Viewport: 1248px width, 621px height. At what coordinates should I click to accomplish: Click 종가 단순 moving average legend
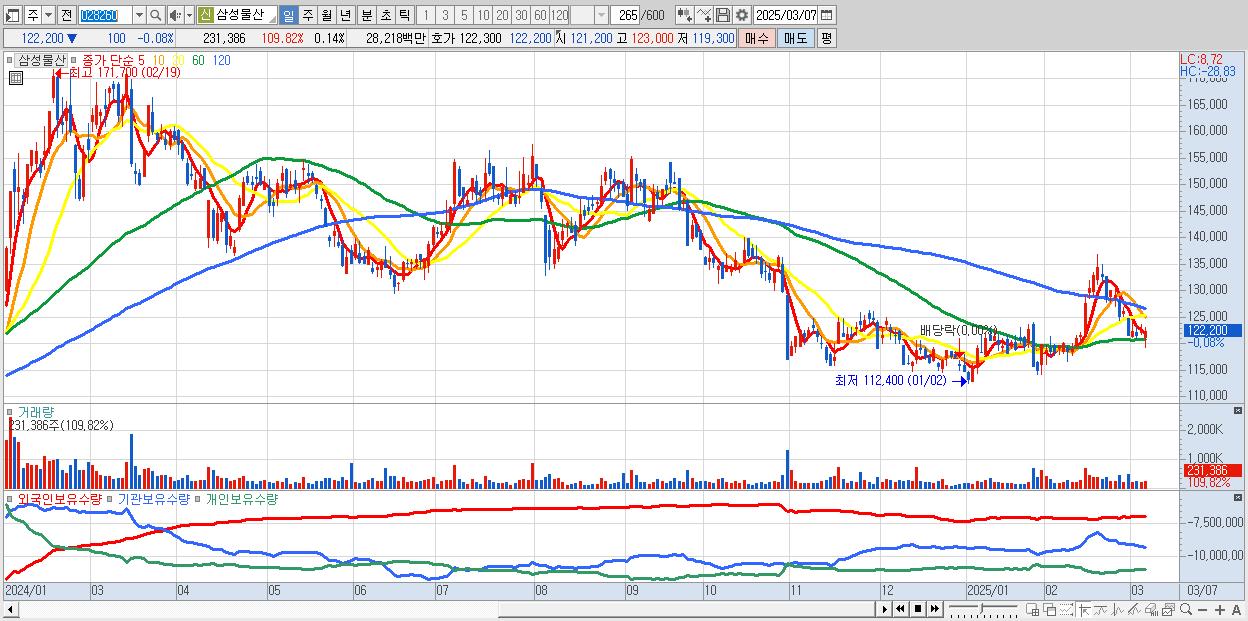(108, 60)
